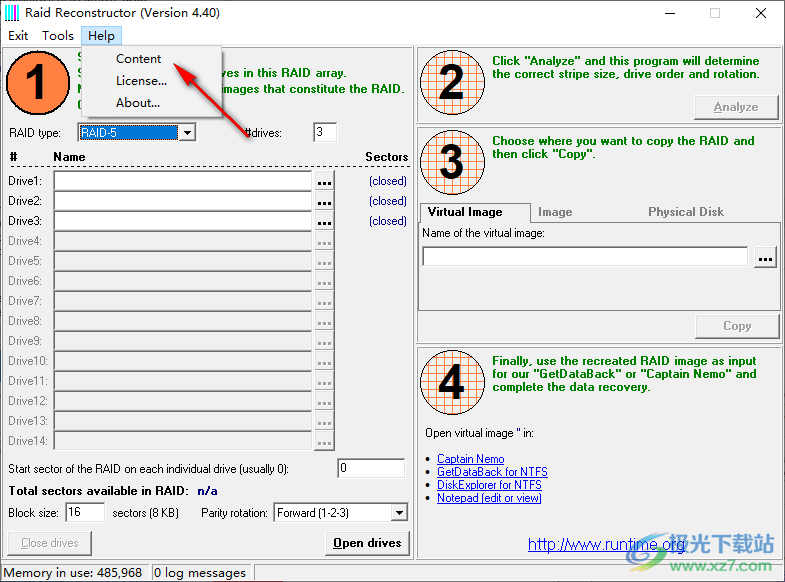Image resolution: width=785 pixels, height=582 pixels.
Task: Close the Help menu via its header
Action: coord(101,36)
